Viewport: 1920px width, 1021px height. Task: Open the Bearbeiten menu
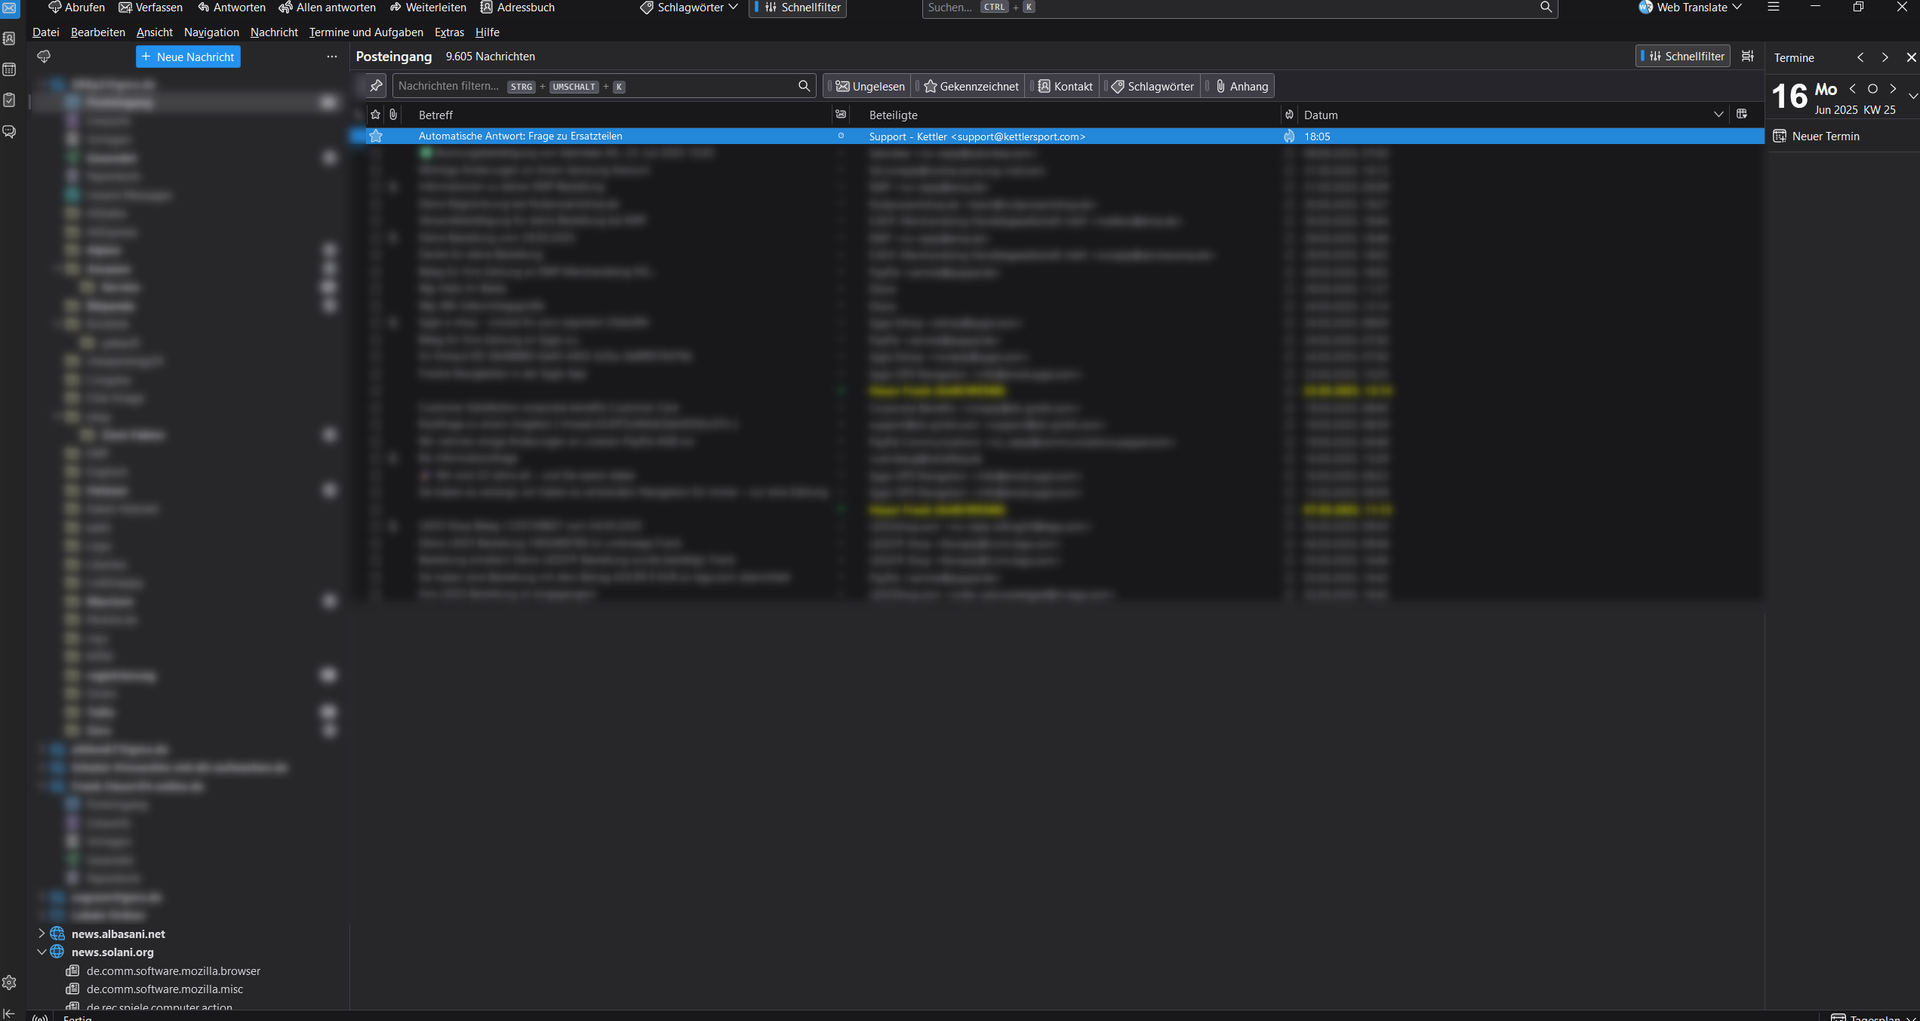coord(98,32)
